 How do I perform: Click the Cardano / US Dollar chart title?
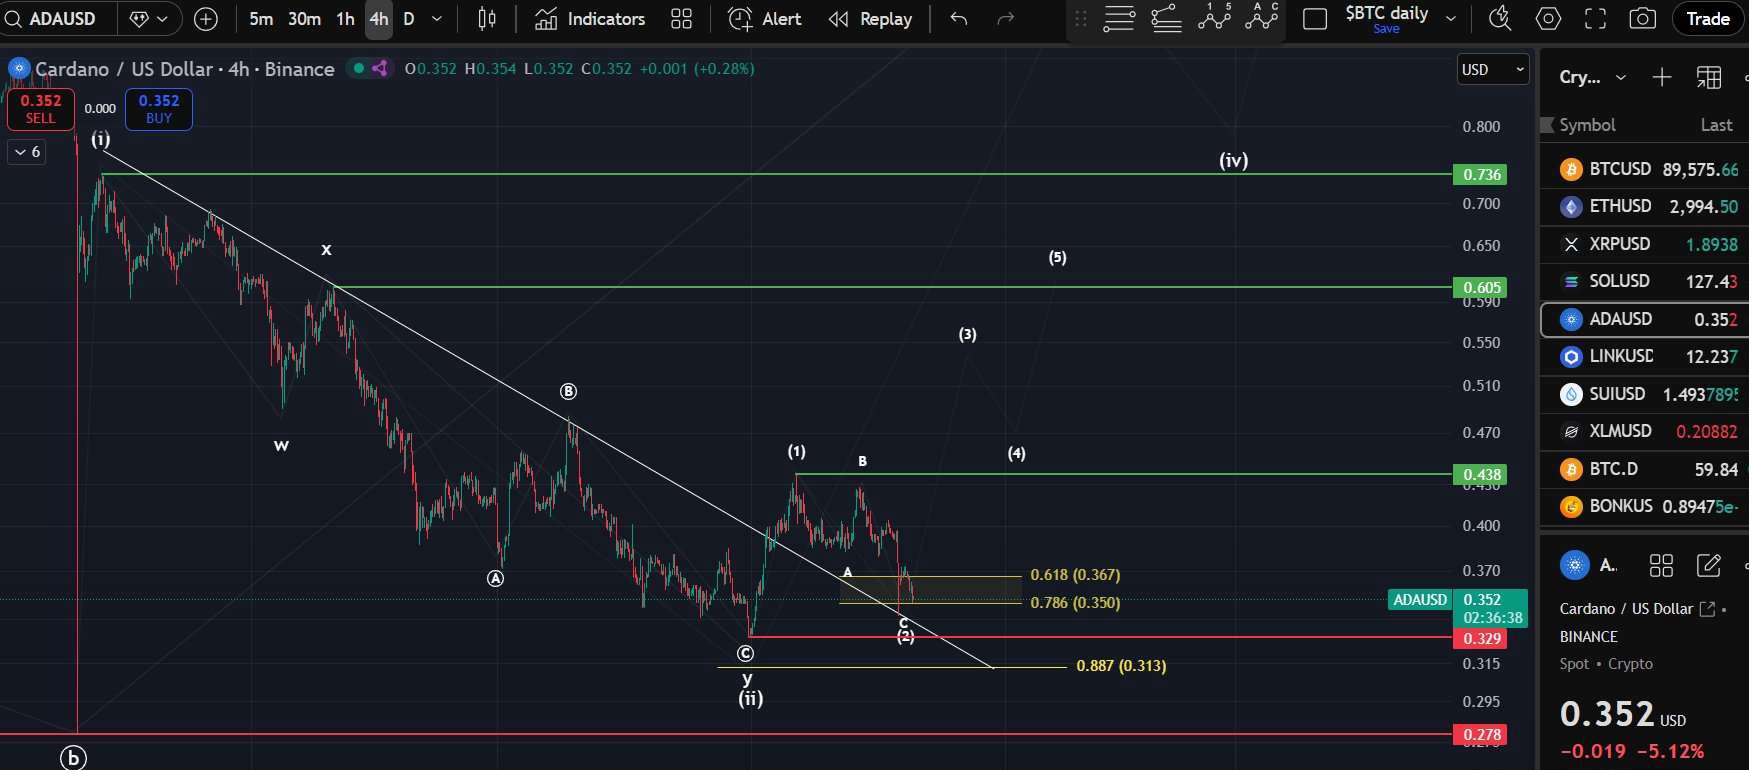tap(185, 69)
